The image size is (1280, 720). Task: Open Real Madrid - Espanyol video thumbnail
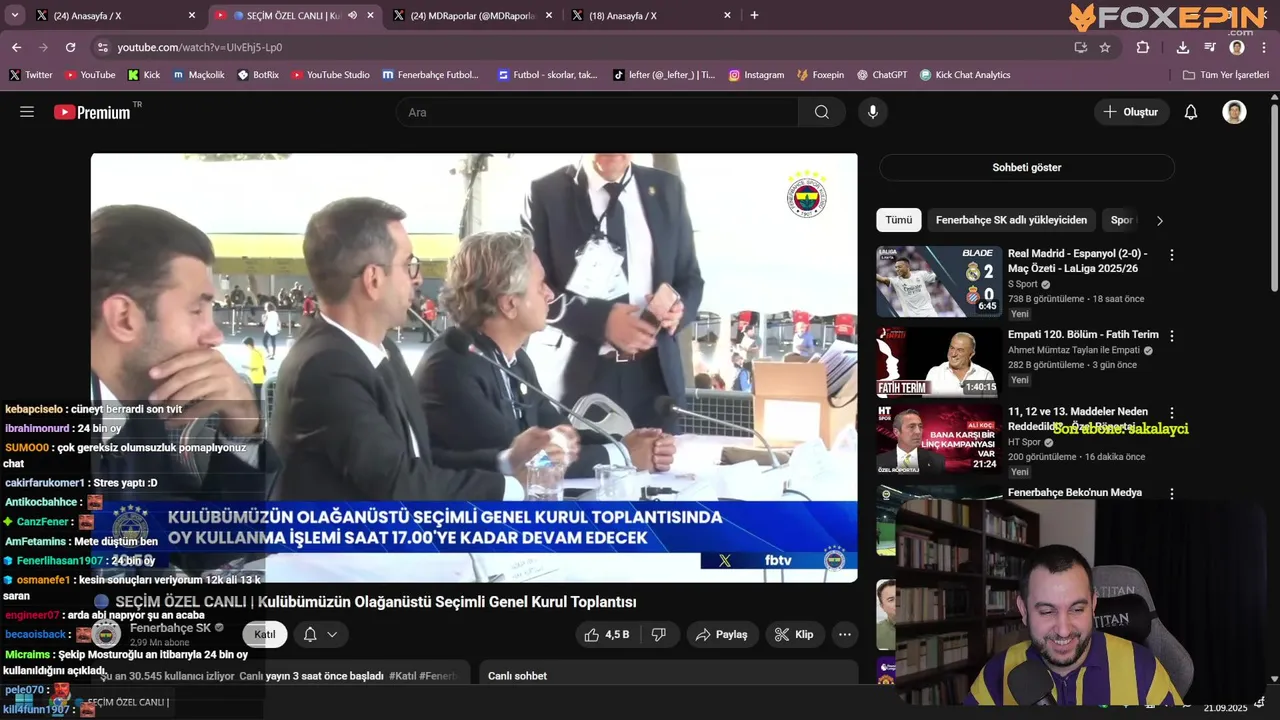[939, 281]
